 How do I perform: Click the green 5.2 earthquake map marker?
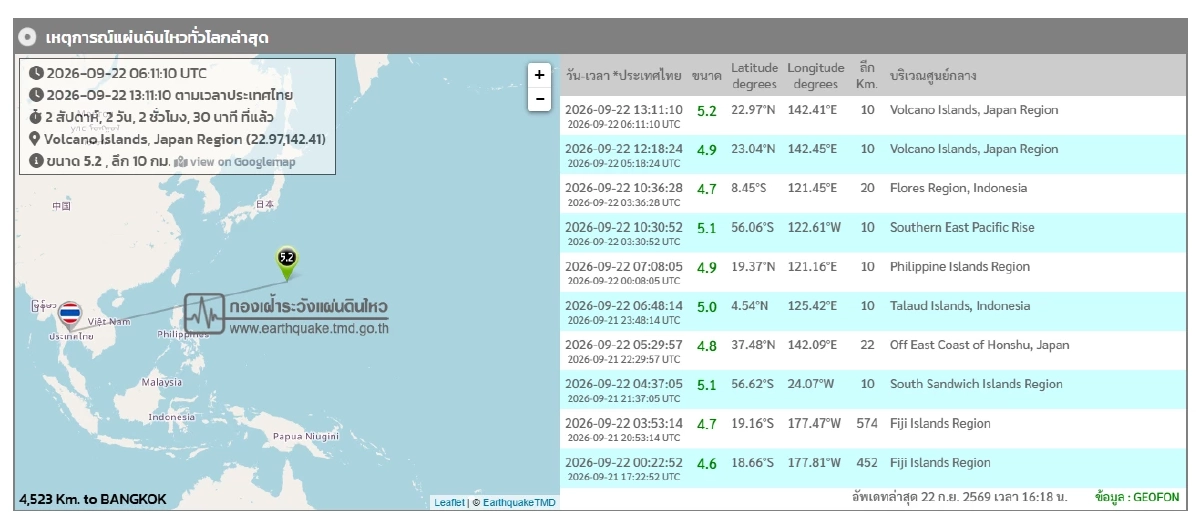click(287, 263)
